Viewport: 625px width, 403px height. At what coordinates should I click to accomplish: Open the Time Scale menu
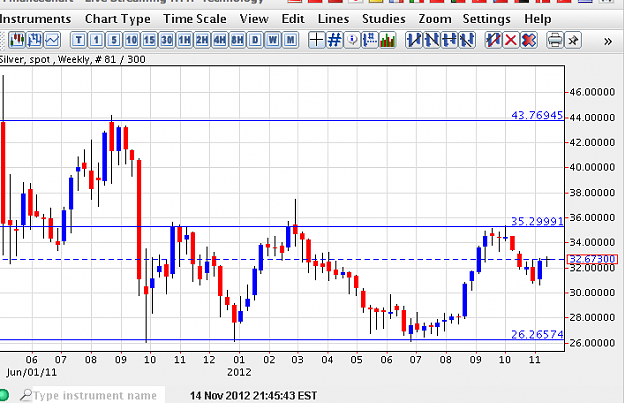tap(195, 19)
